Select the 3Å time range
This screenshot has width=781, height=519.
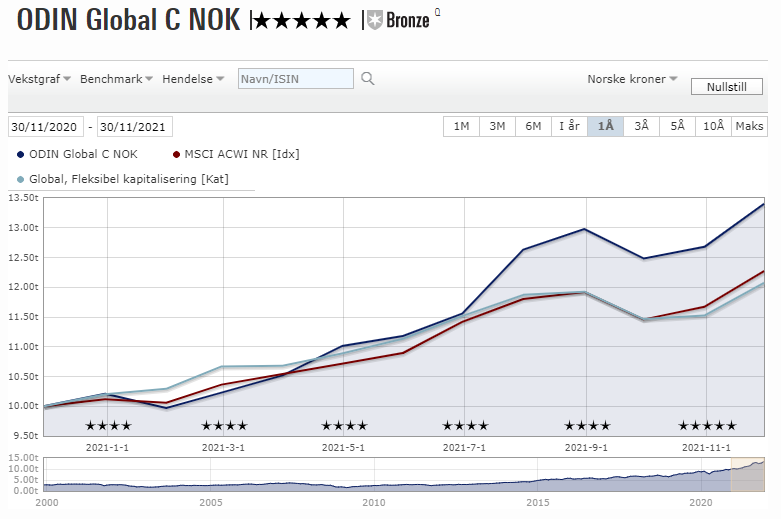[x=641, y=127]
